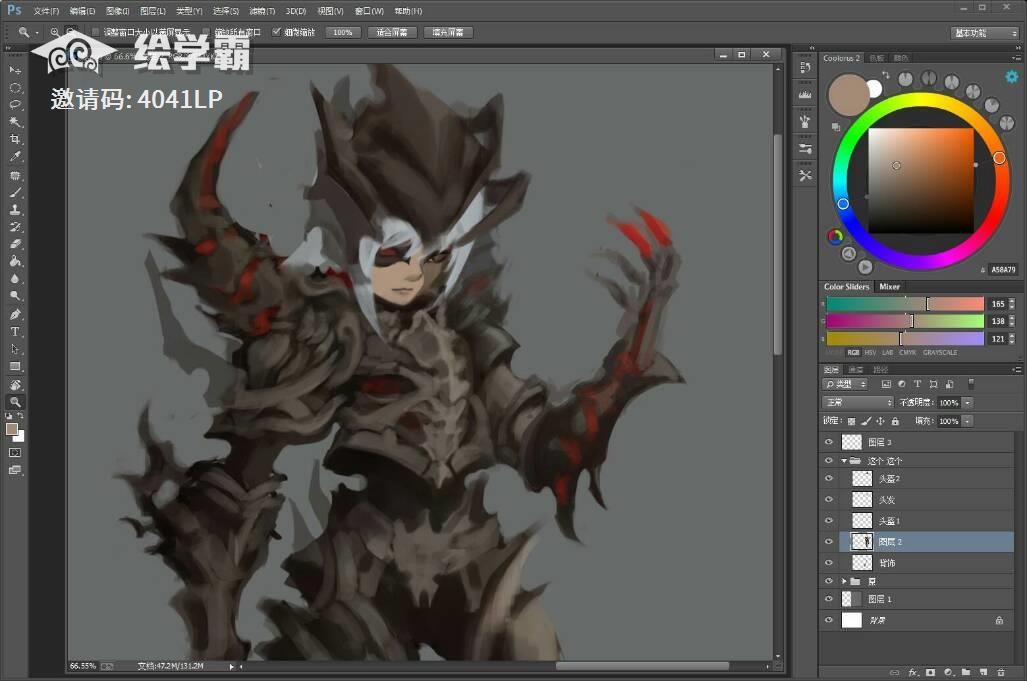The image size is (1027, 681).
Task: Open the Layers panel flyout menu
Action: coord(1017,370)
